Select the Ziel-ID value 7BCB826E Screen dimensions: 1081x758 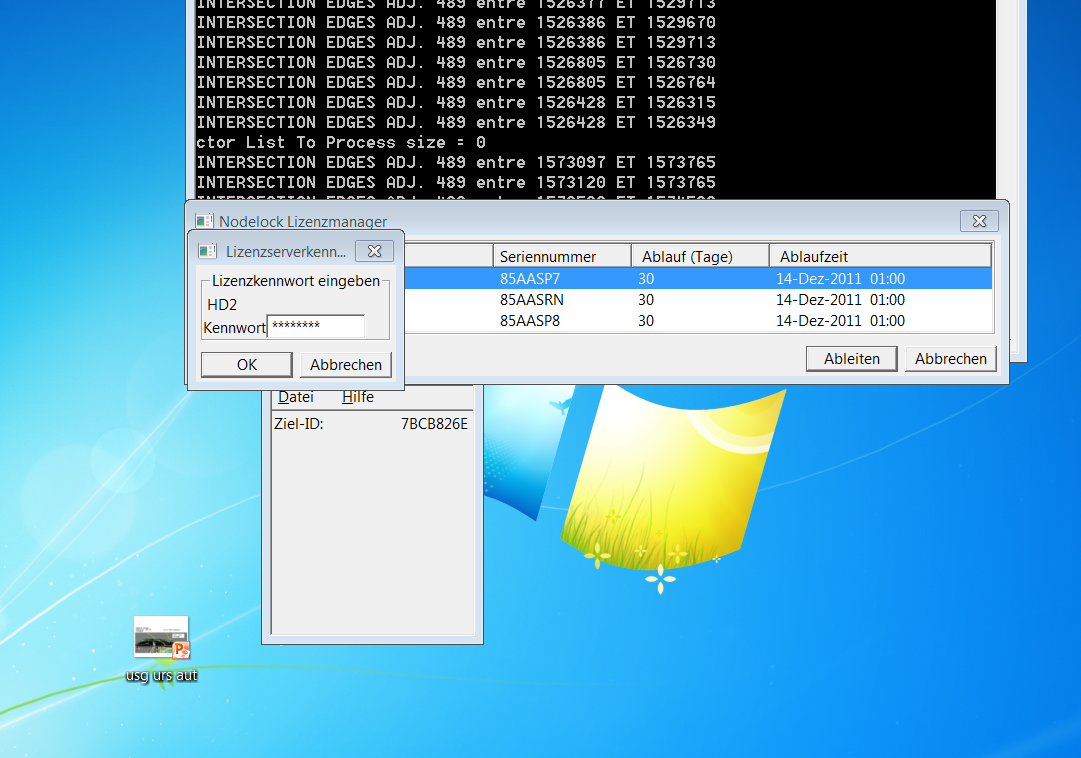click(x=434, y=423)
